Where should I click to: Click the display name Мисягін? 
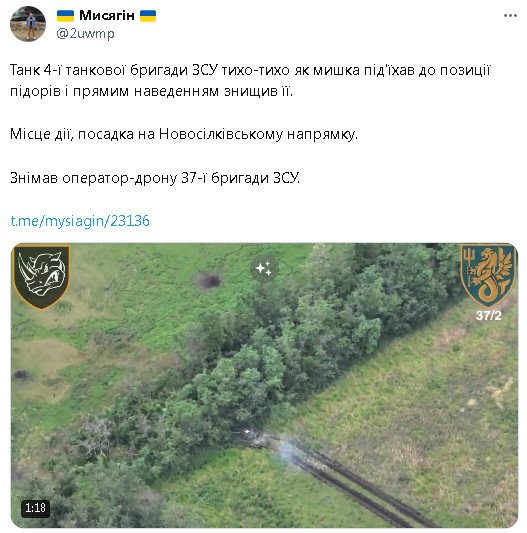click(x=107, y=15)
